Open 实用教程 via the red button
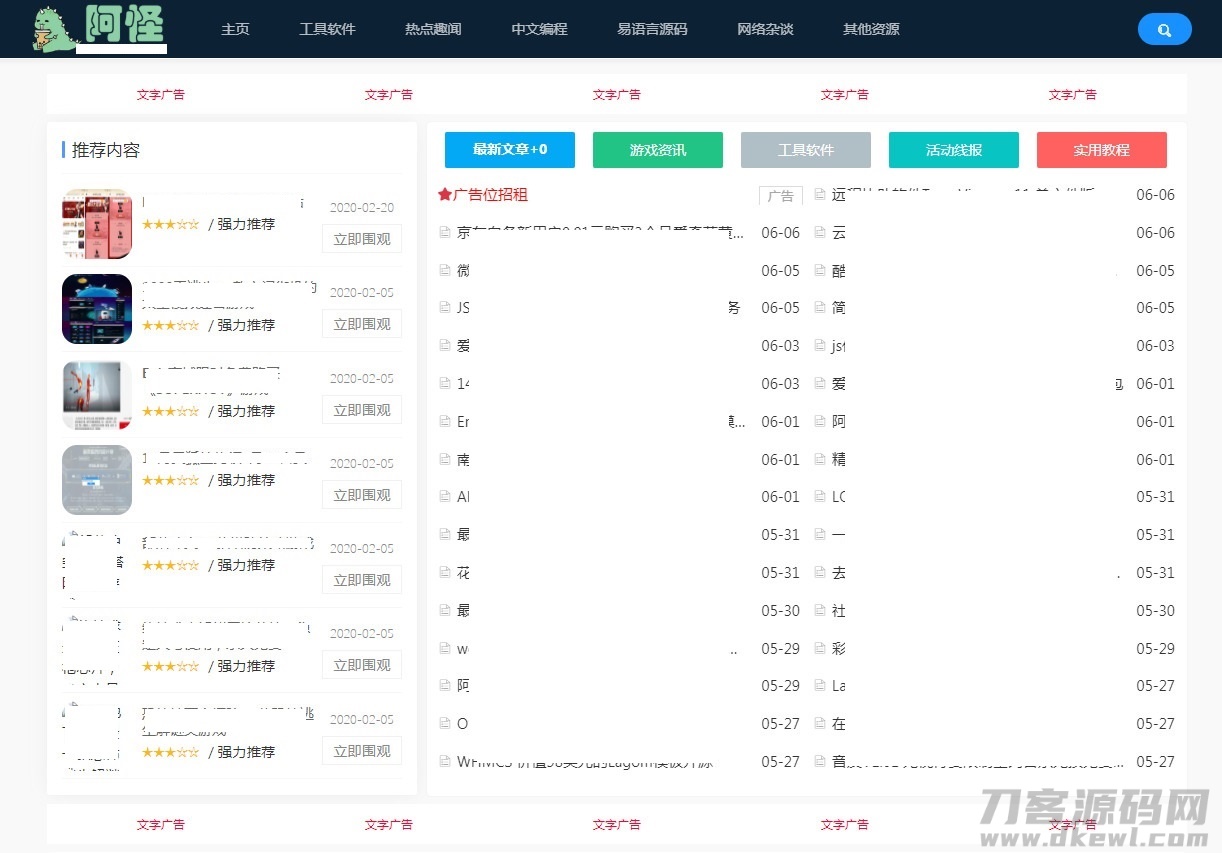 pos(1101,149)
